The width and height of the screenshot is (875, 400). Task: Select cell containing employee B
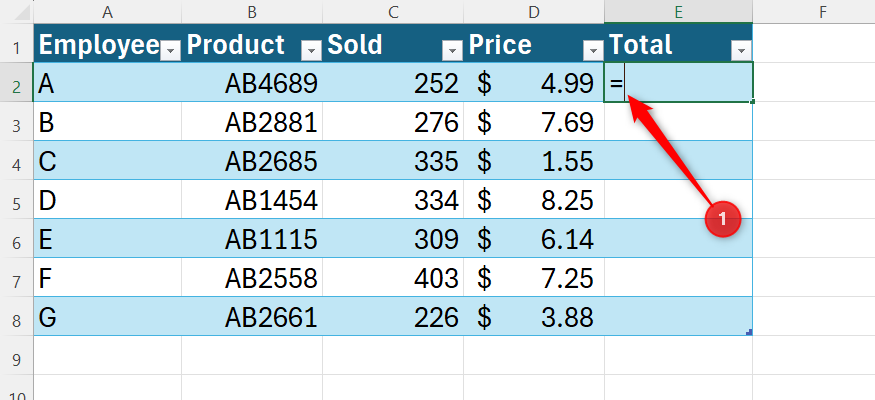coord(108,121)
